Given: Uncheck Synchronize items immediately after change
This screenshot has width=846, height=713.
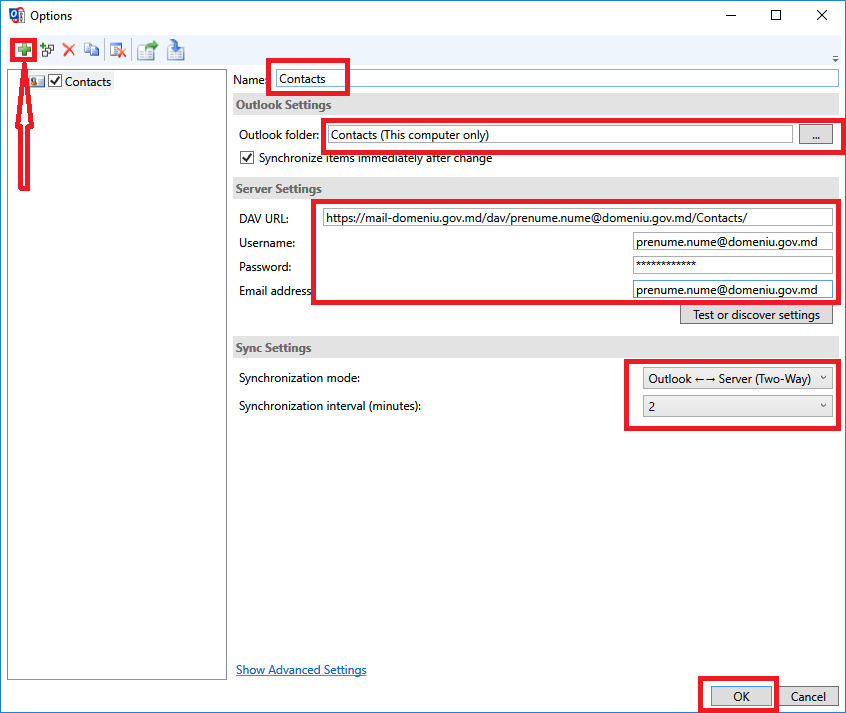Looking at the screenshot, I should click(247, 158).
